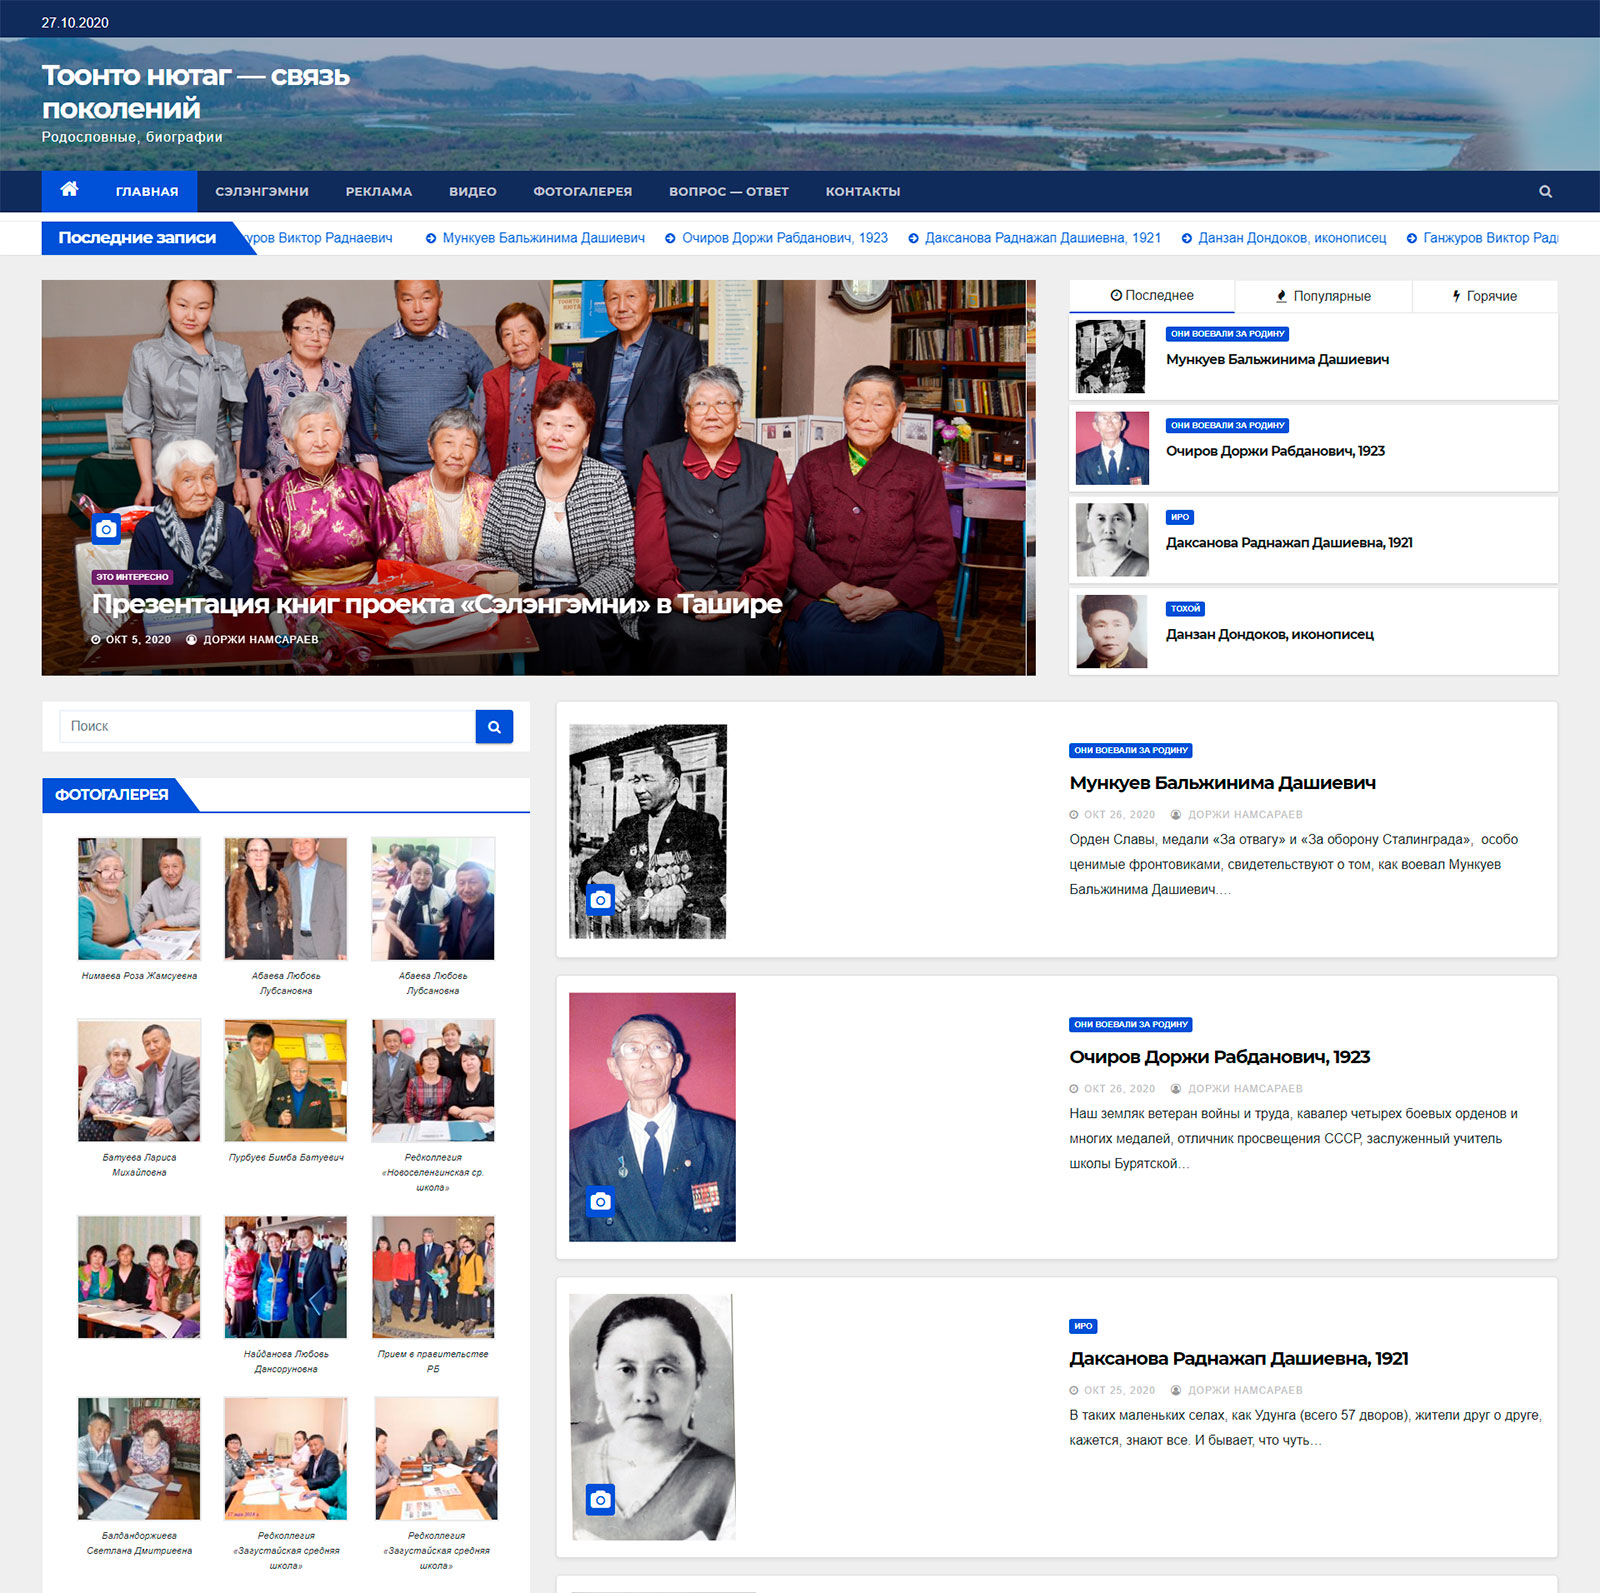Open sidebar post Даксанова Раднажап Дашиевна, 1921
This screenshot has width=1600, height=1593.
[x=1289, y=543]
